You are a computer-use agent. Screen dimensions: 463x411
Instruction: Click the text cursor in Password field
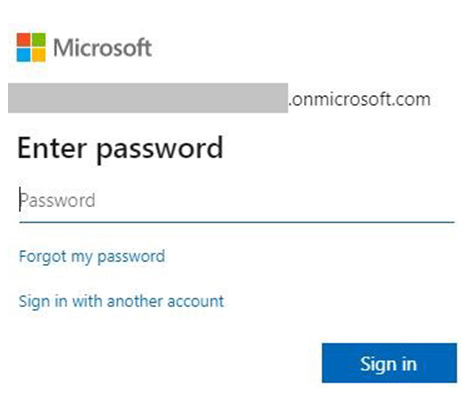pyautogui.click(x=20, y=199)
